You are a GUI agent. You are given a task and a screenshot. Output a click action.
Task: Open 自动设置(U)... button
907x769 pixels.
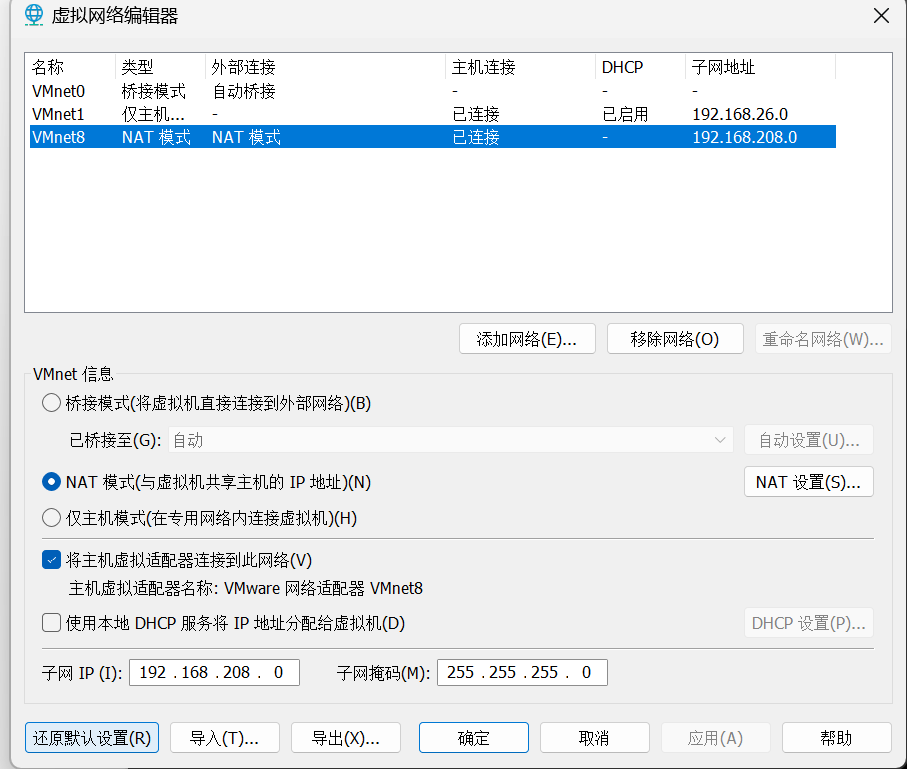tap(809, 440)
